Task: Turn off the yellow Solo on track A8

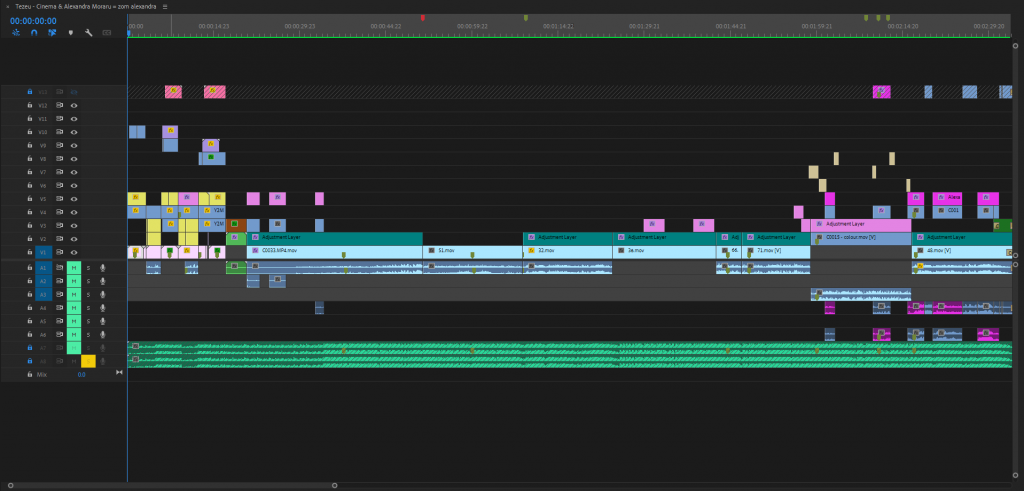Action: (x=88, y=360)
